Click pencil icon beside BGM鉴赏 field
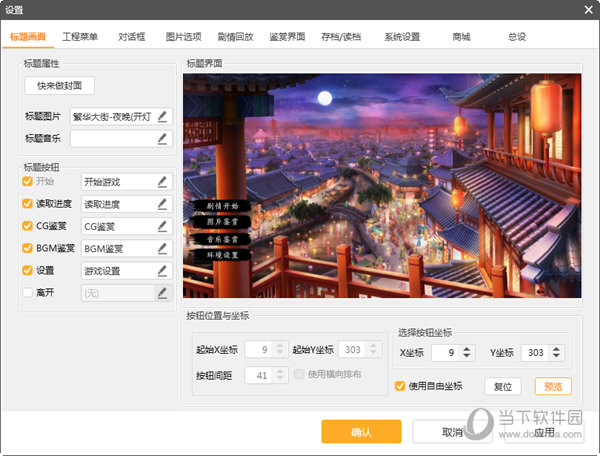This screenshot has height=456, width=600. (162, 248)
